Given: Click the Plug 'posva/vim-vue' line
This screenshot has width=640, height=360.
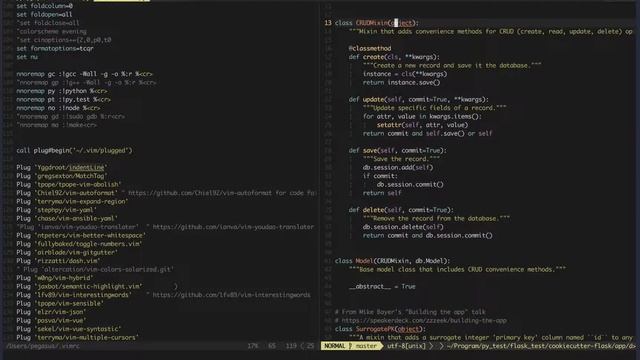Looking at the screenshot, I should 51,320.
